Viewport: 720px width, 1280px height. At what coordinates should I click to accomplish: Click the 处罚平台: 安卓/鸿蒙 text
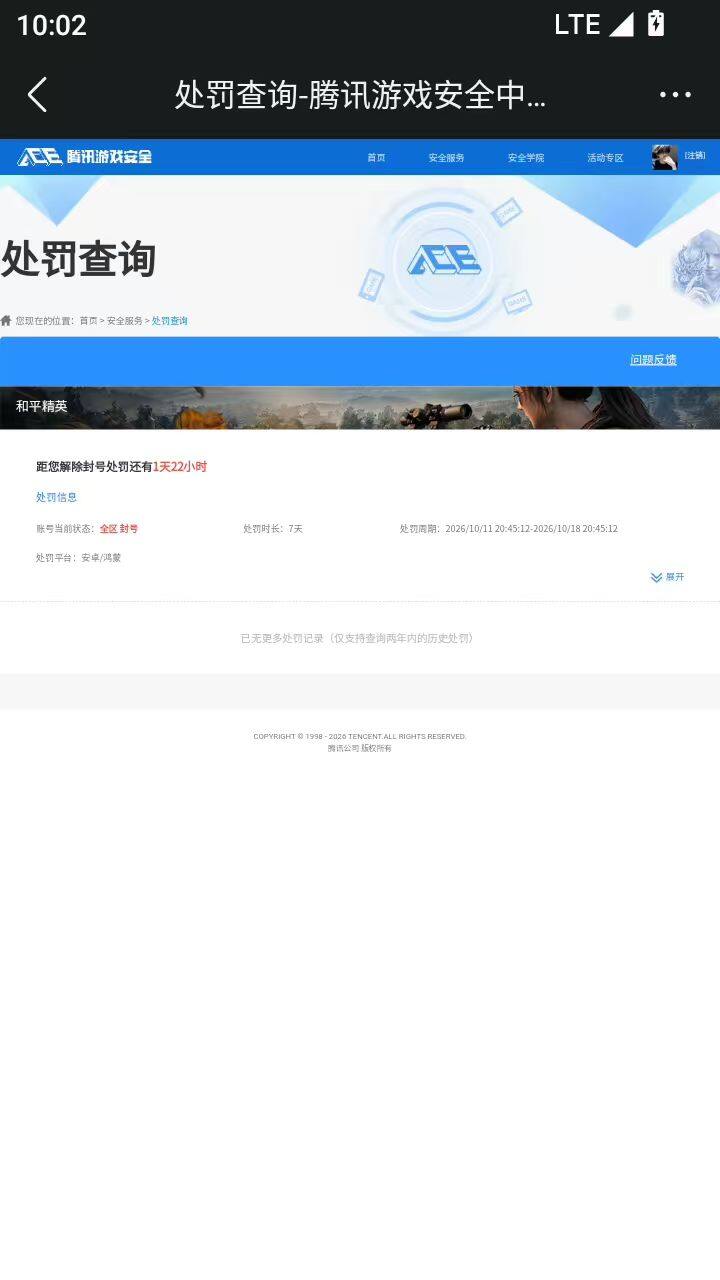coord(78,558)
